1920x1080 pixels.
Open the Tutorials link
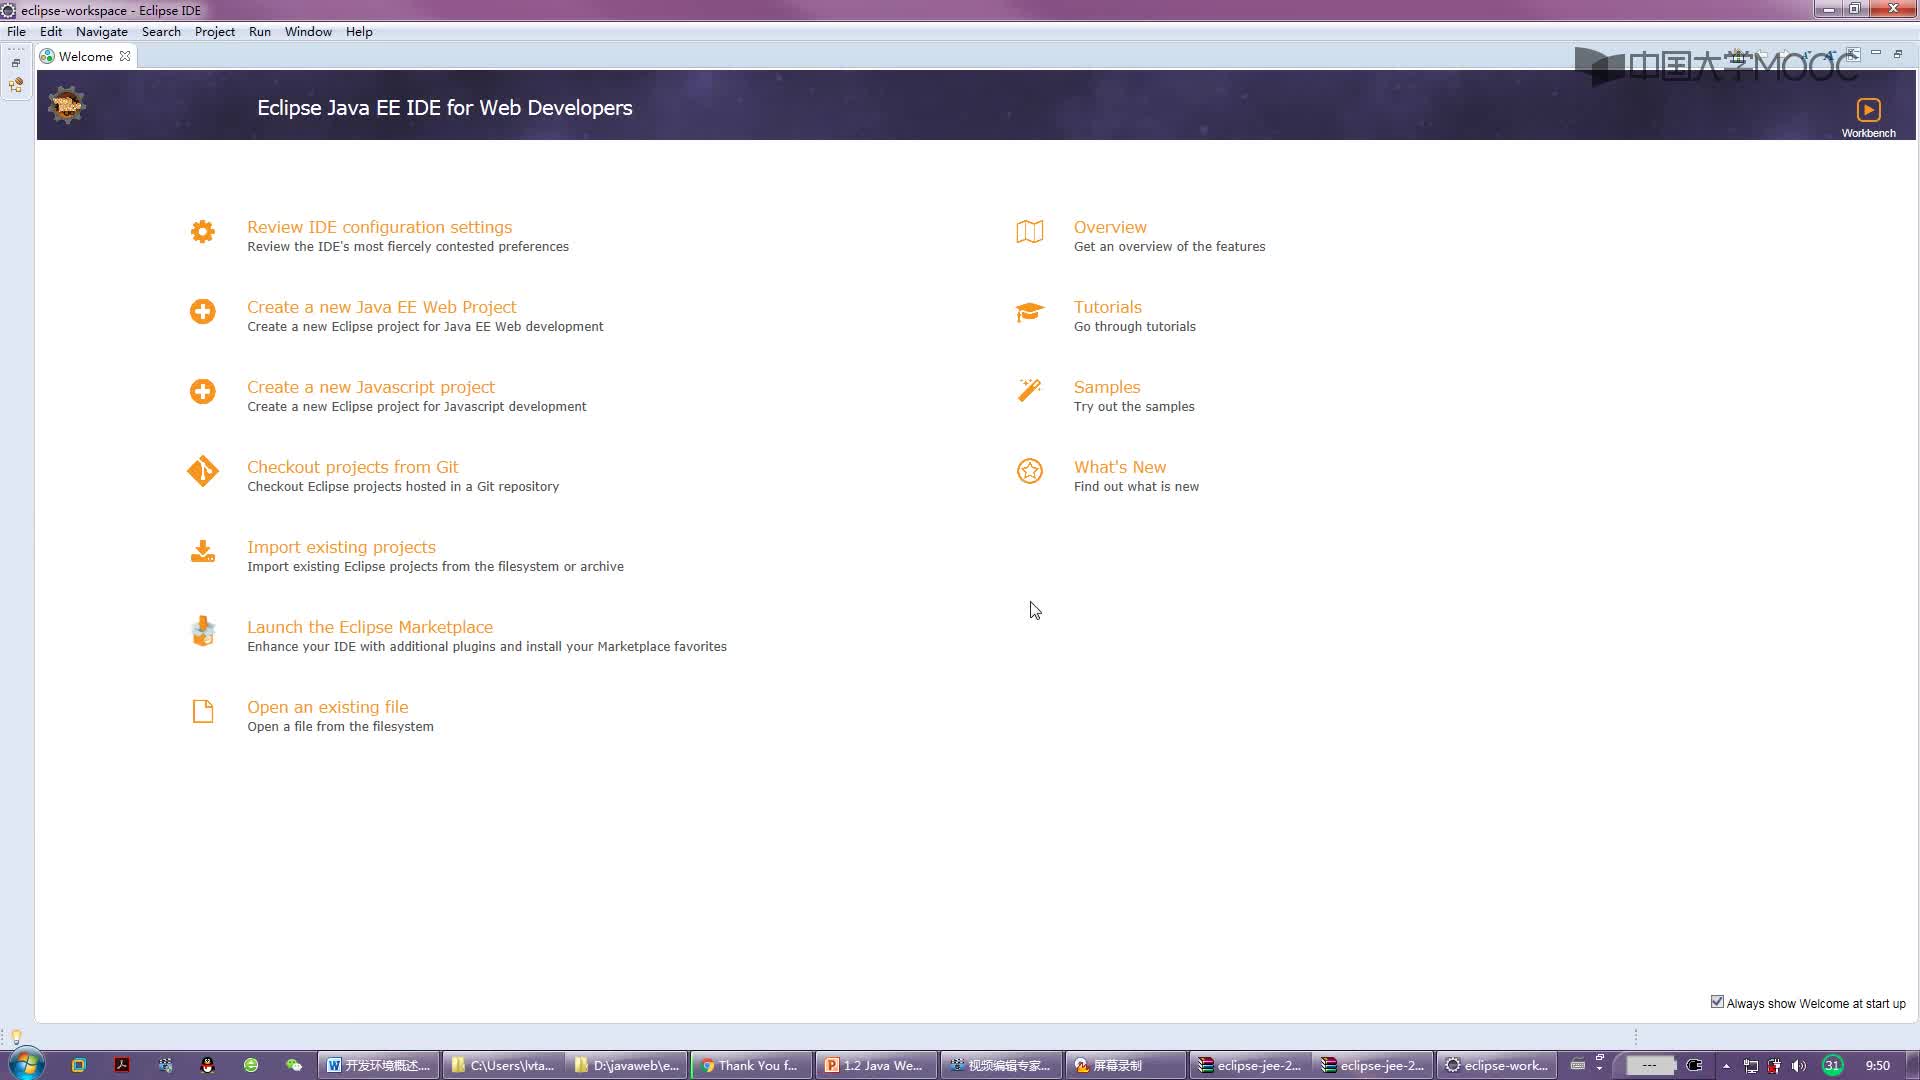click(1107, 307)
